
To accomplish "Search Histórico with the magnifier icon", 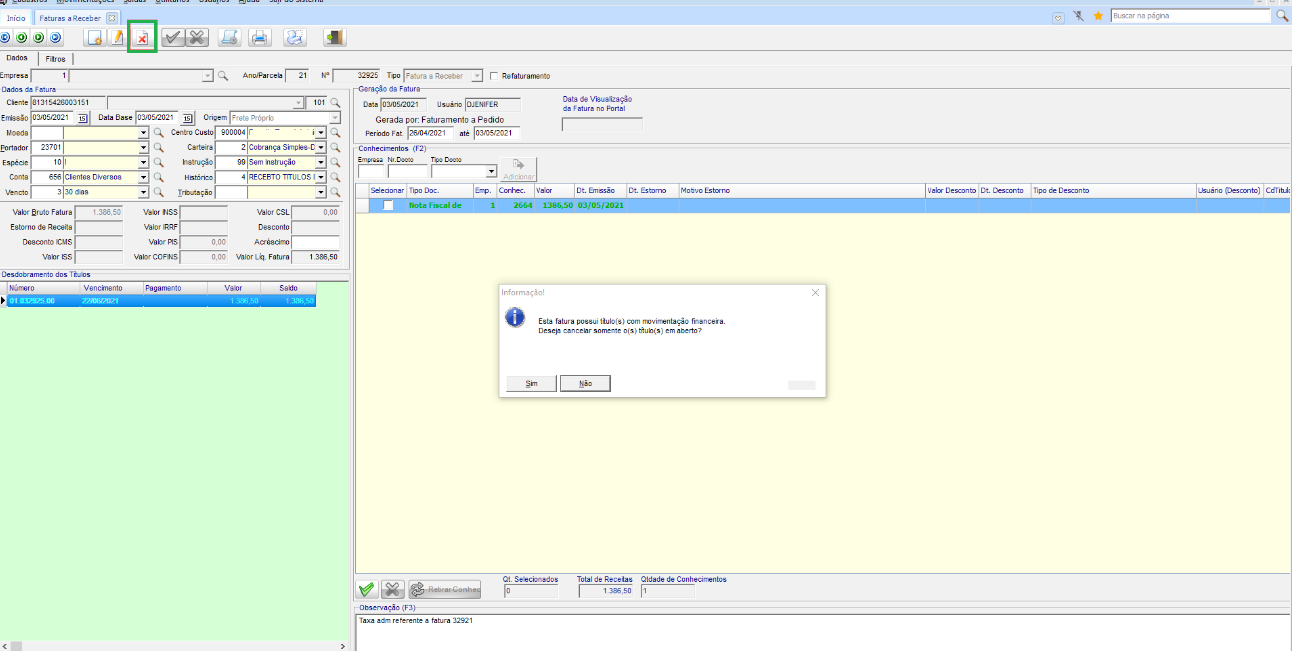I will coord(336,178).
